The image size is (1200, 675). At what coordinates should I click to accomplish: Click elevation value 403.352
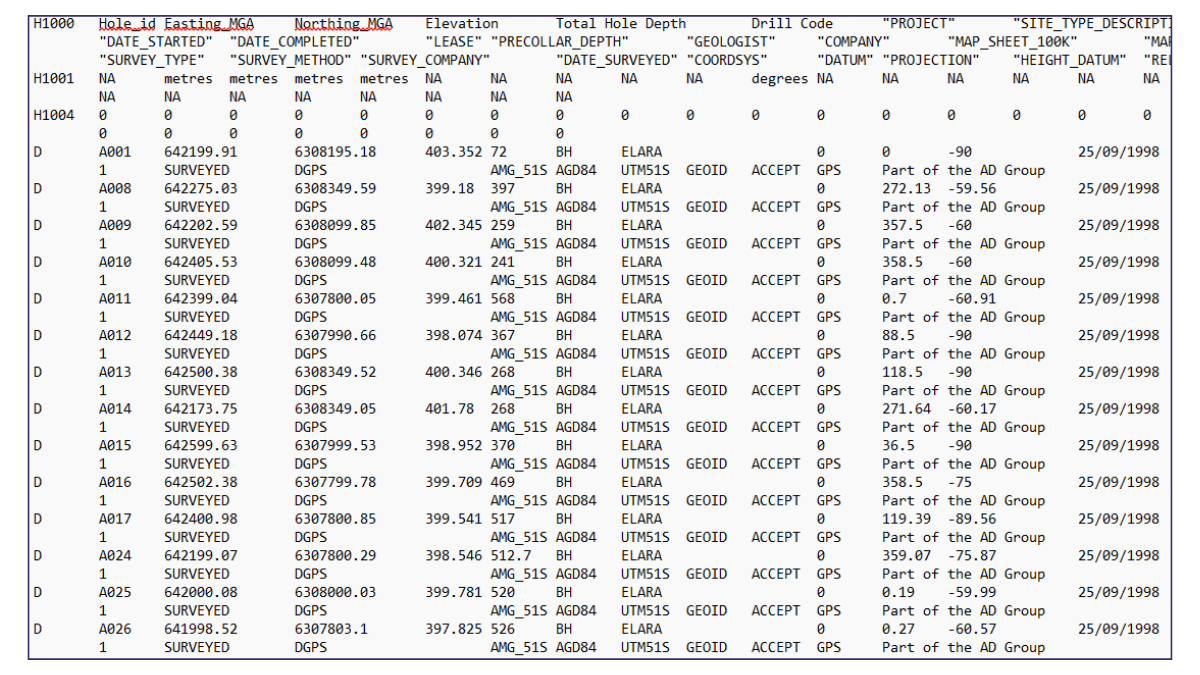[x=454, y=152]
